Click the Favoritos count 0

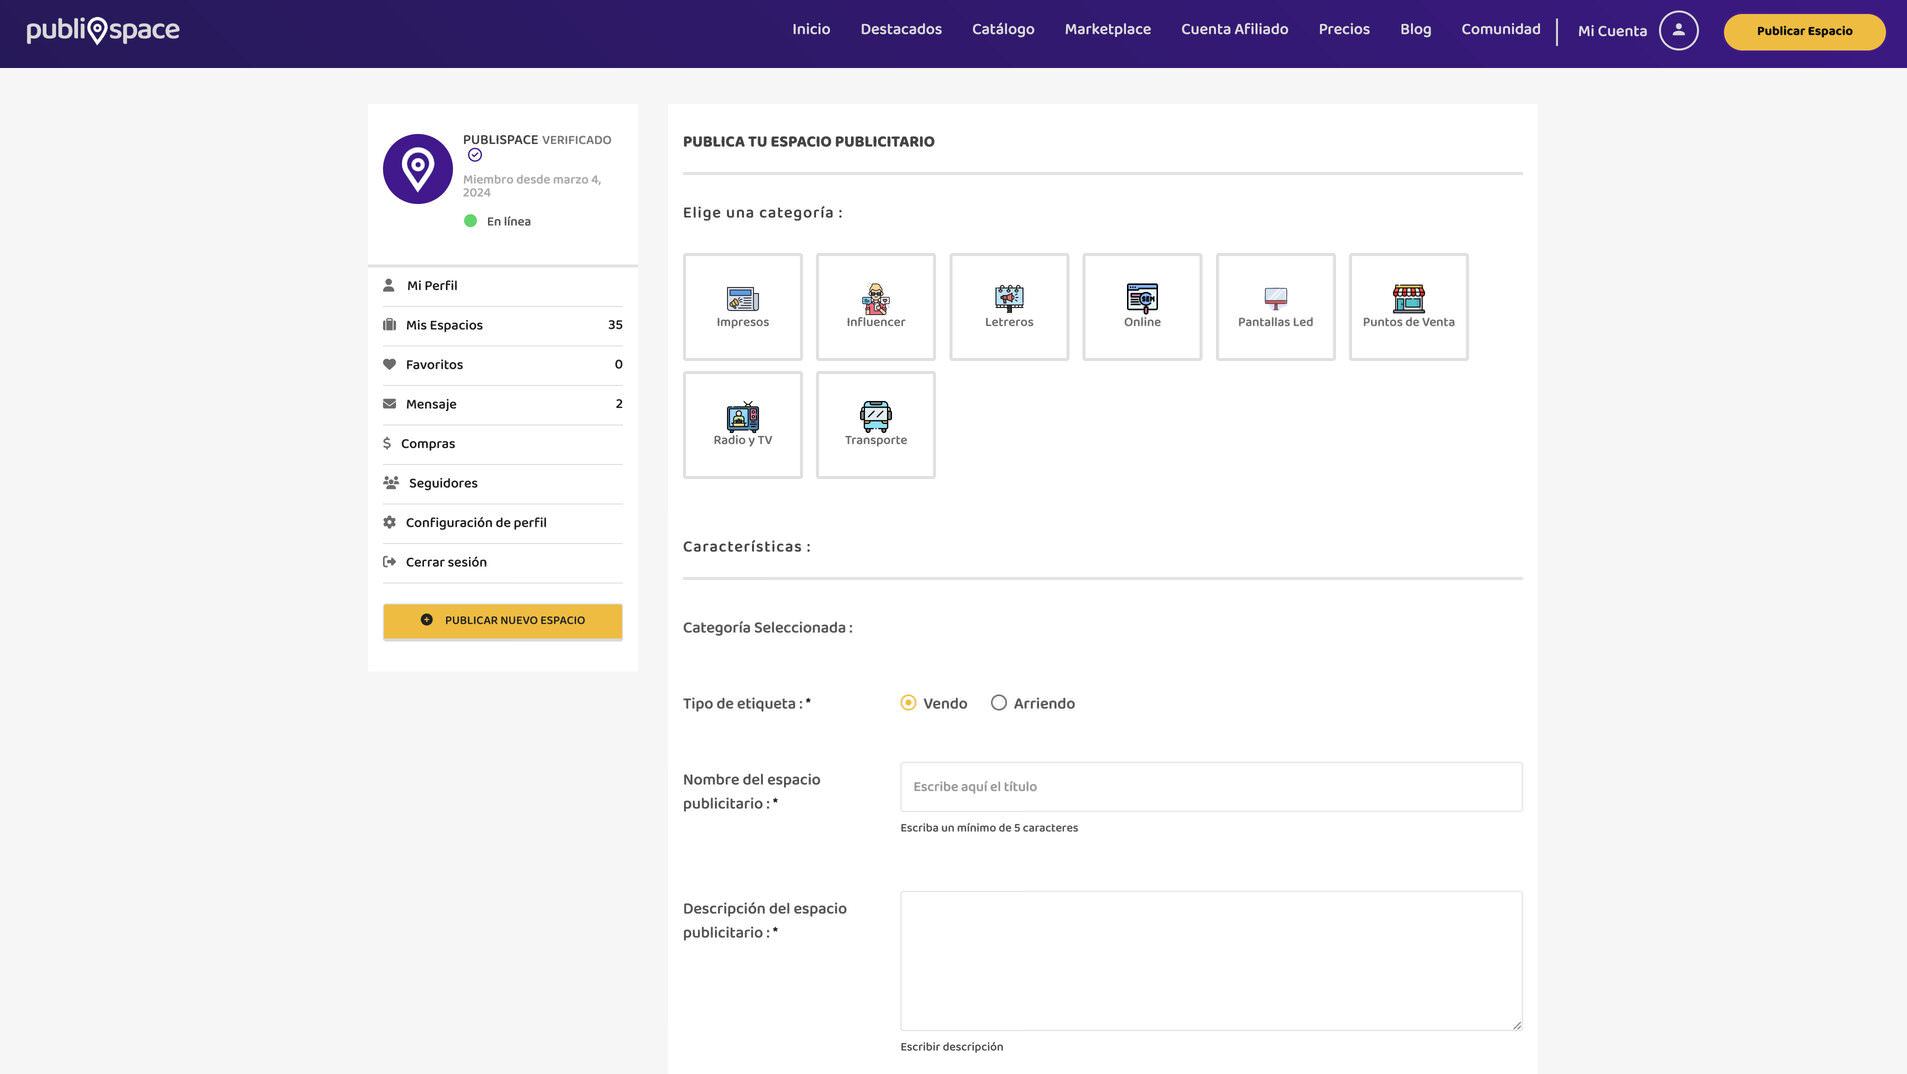point(618,364)
